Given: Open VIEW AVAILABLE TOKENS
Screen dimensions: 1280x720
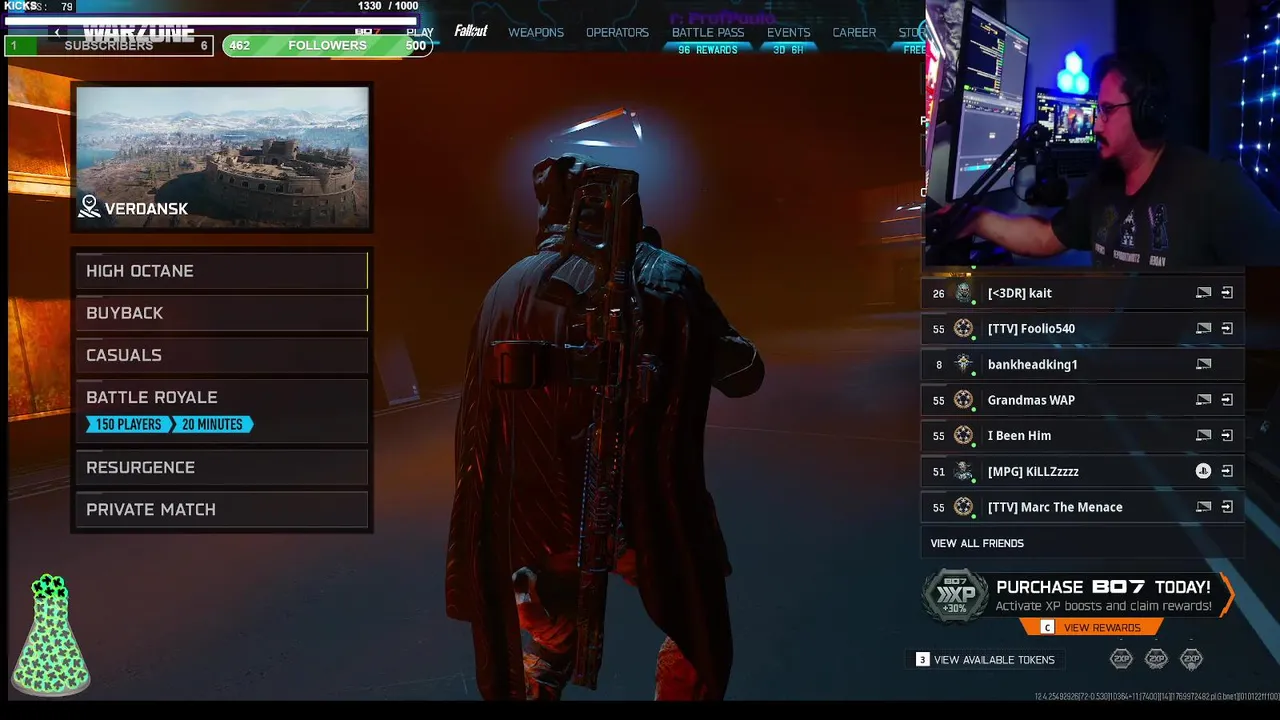Looking at the screenshot, I should tap(985, 659).
